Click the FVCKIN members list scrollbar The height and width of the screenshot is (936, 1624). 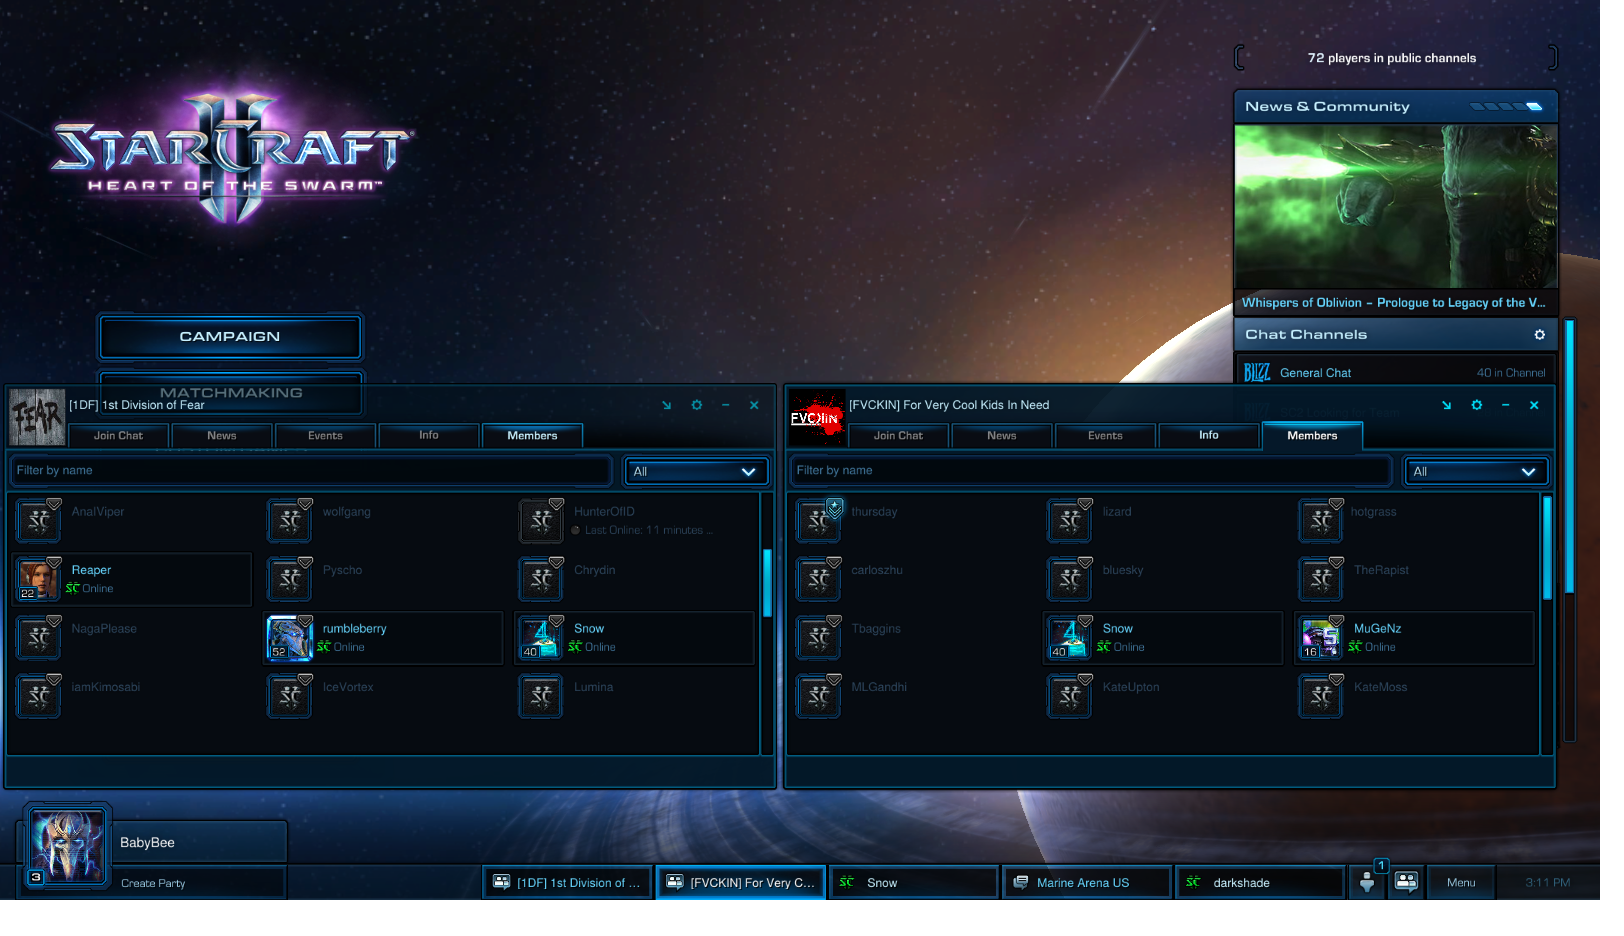point(1547,548)
